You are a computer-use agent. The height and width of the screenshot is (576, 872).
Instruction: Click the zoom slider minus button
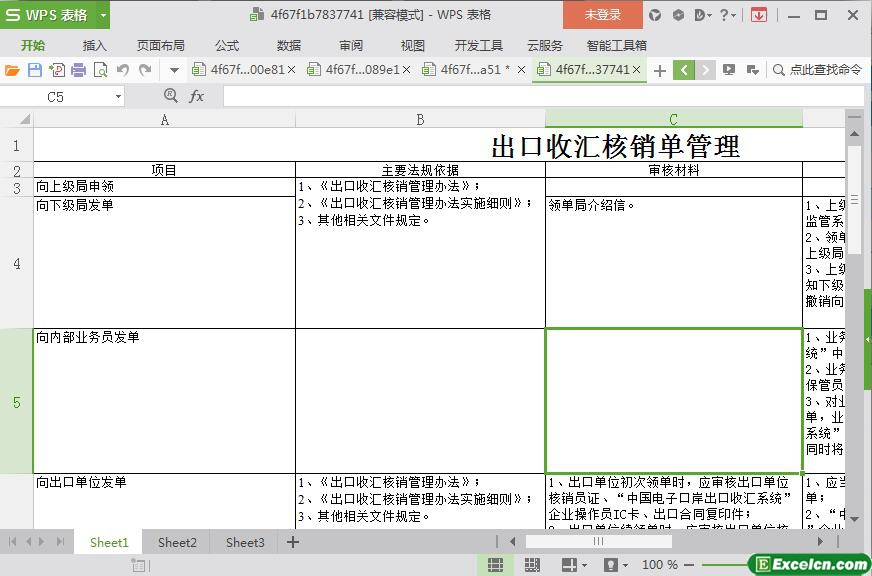point(689,565)
